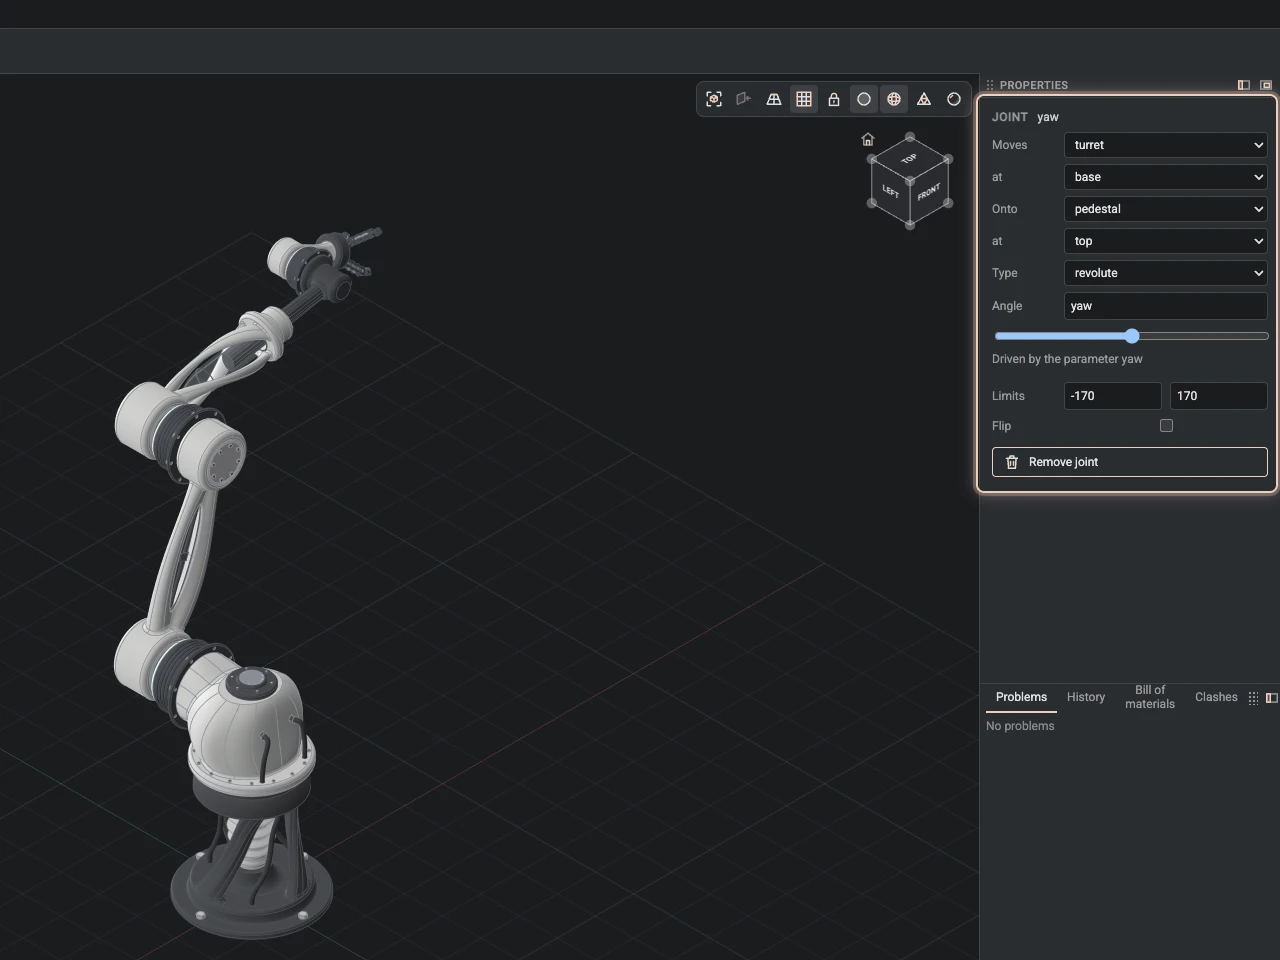Click the JOINT yaw heading text
The image size is (1280, 960).
[x=1025, y=117]
